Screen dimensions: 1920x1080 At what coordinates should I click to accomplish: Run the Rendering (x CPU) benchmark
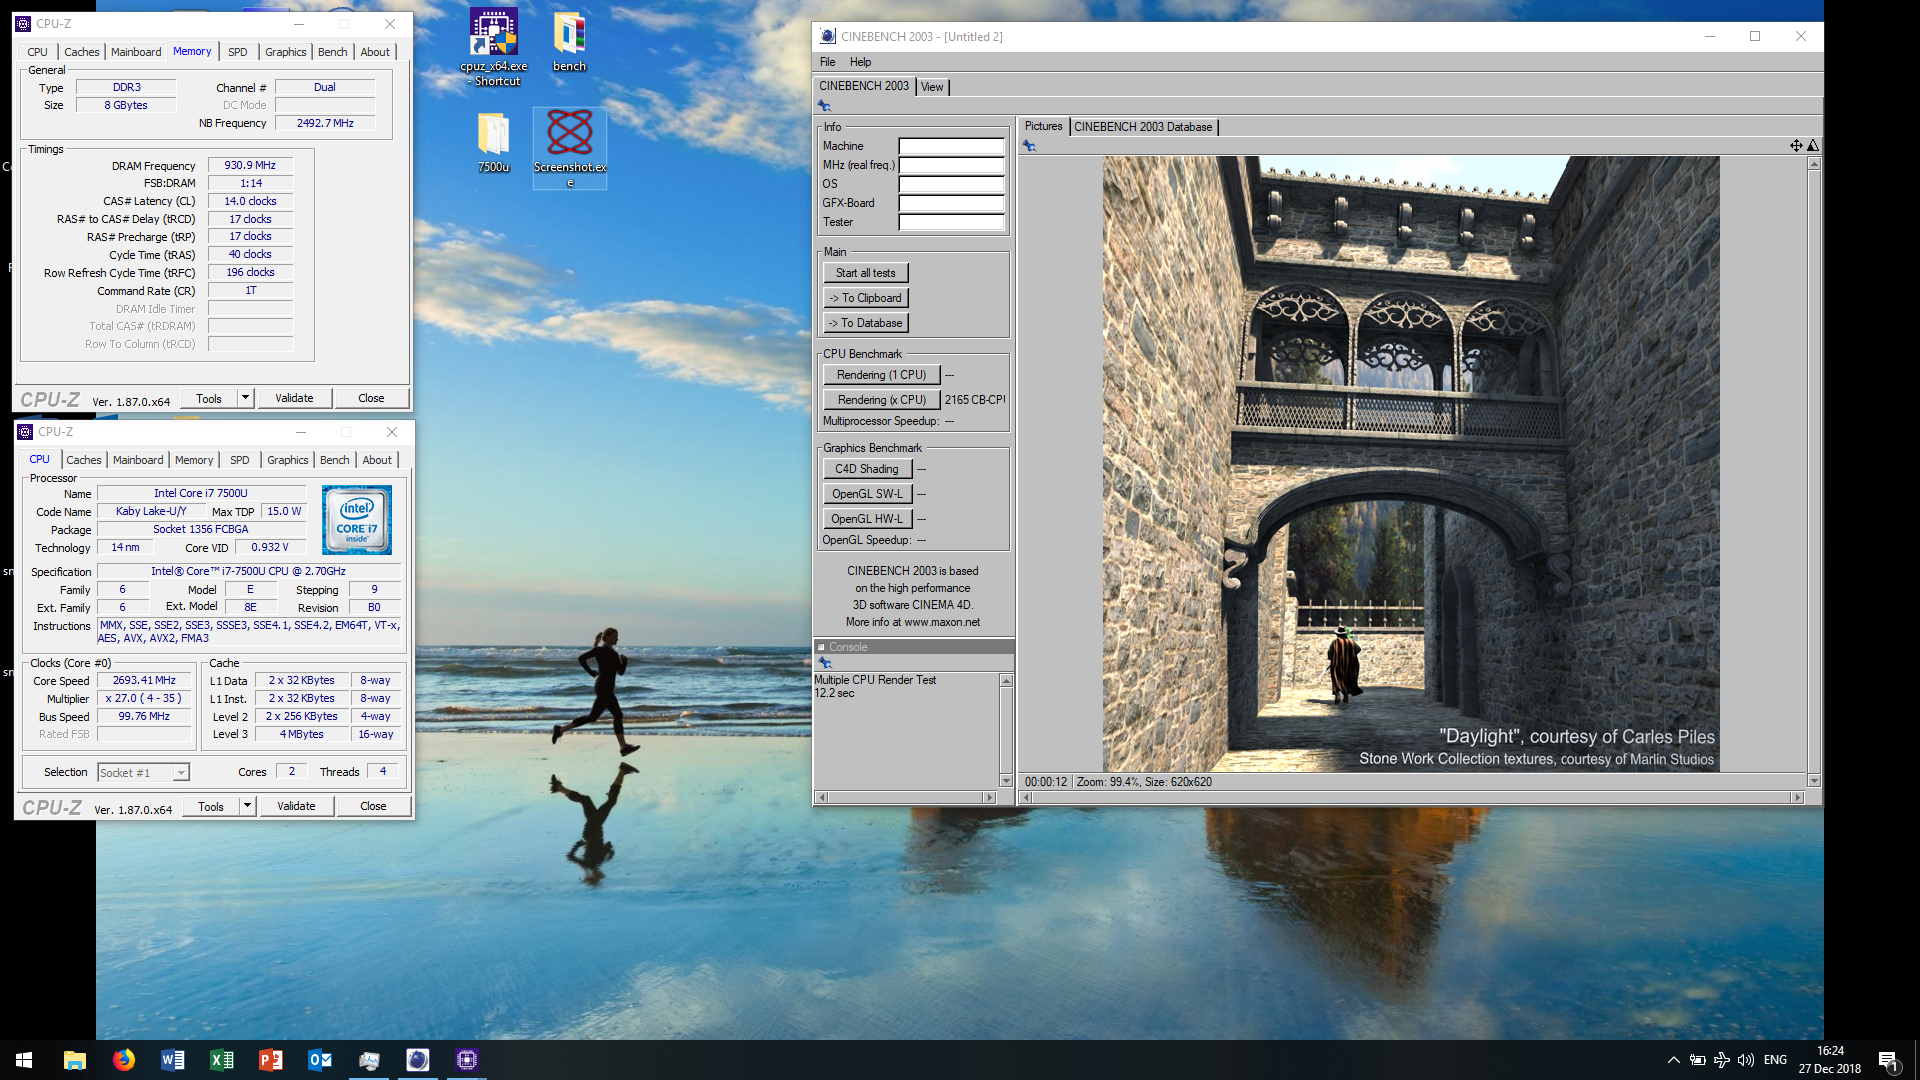882,400
